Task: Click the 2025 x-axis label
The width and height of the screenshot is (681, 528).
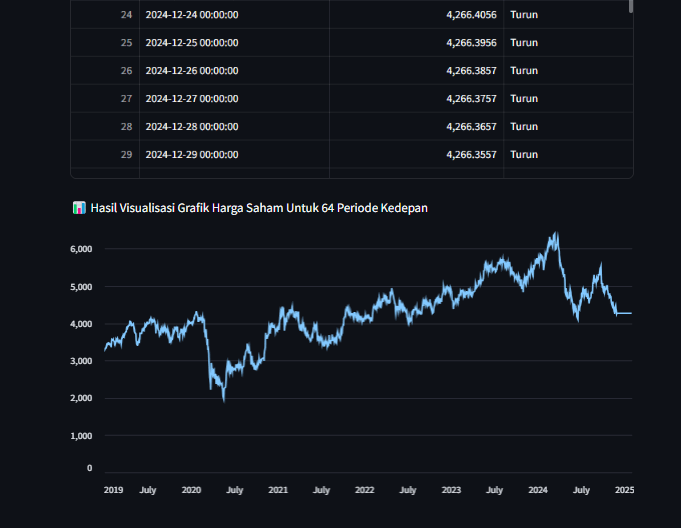Action: coord(625,490)
